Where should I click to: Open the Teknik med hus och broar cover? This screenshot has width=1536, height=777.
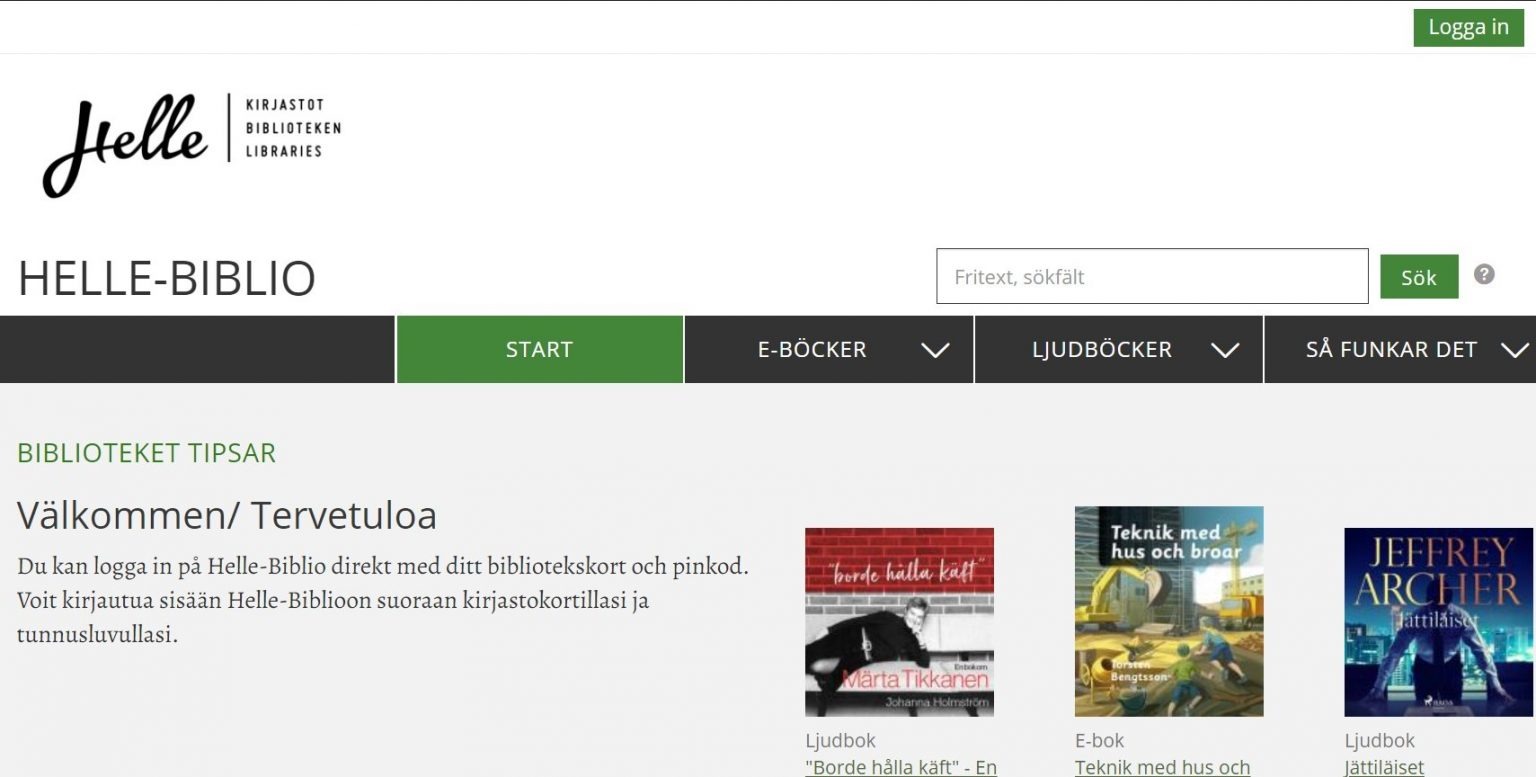(x=1168, y=611)
